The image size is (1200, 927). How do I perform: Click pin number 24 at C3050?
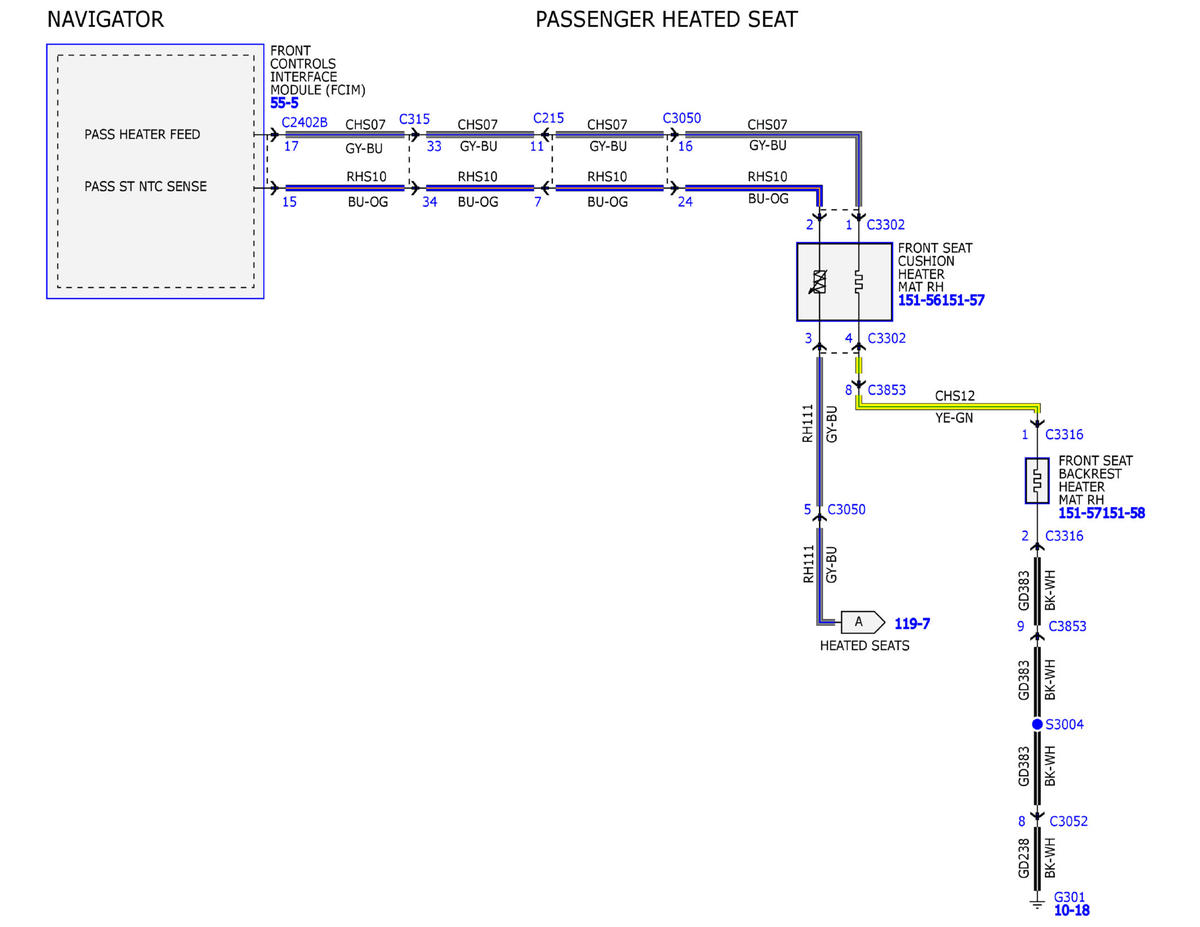pyautogui.click(x=685, y=201)
